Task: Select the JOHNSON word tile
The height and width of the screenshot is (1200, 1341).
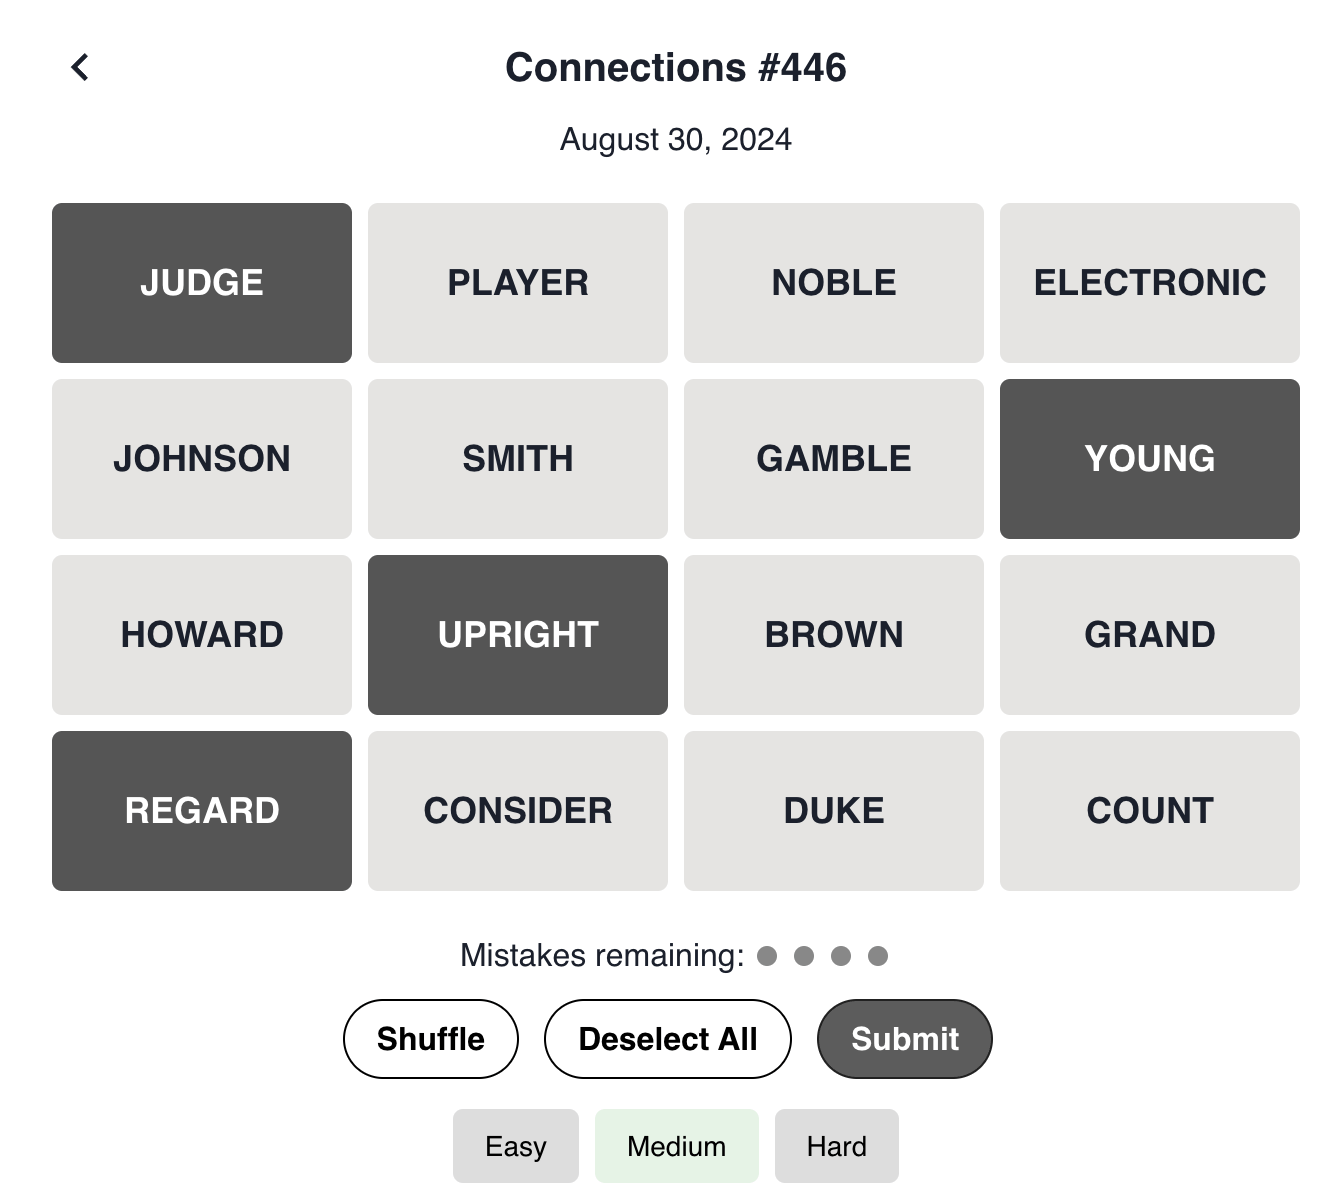Action: click(201, 458)
